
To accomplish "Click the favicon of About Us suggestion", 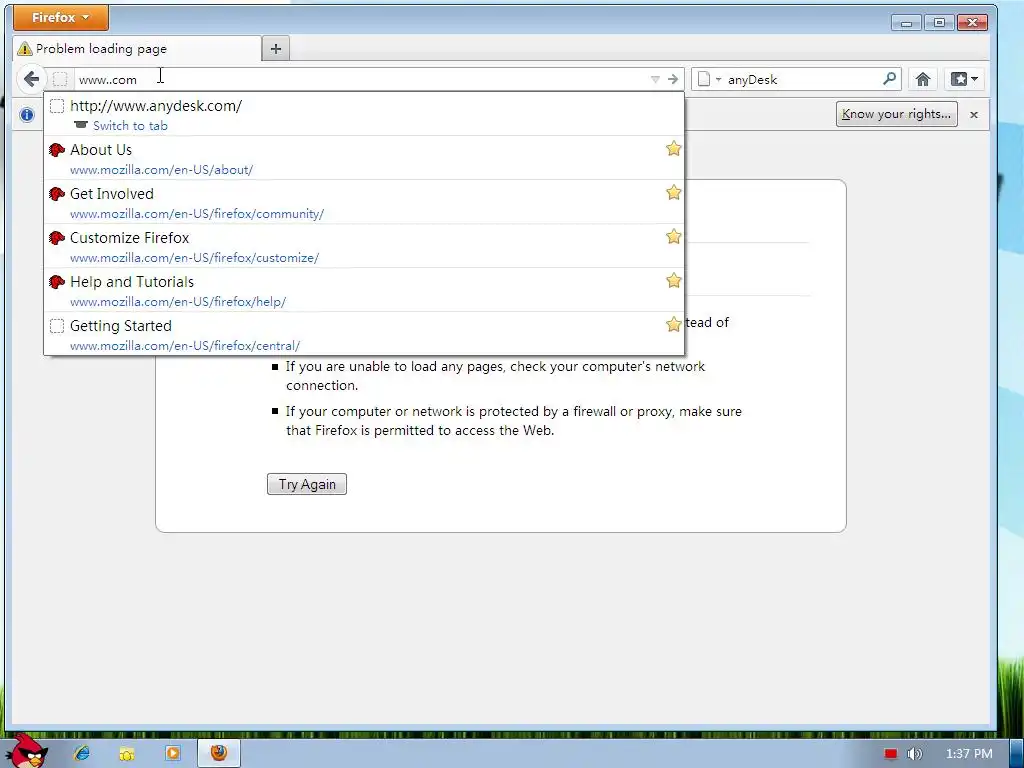I will tap(57, 150).
